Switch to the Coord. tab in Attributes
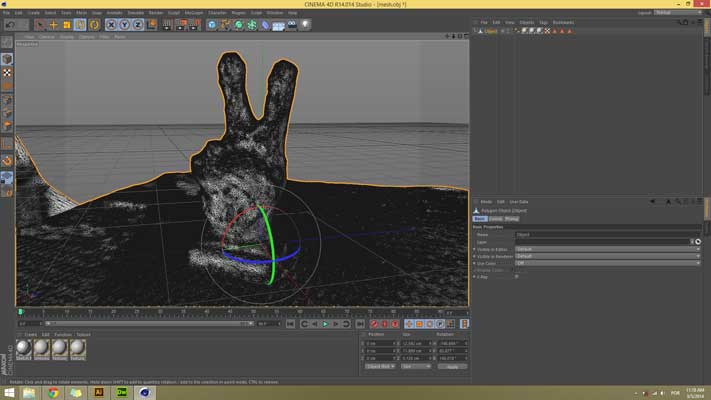 pyautogui.click(x=496, y=218)
